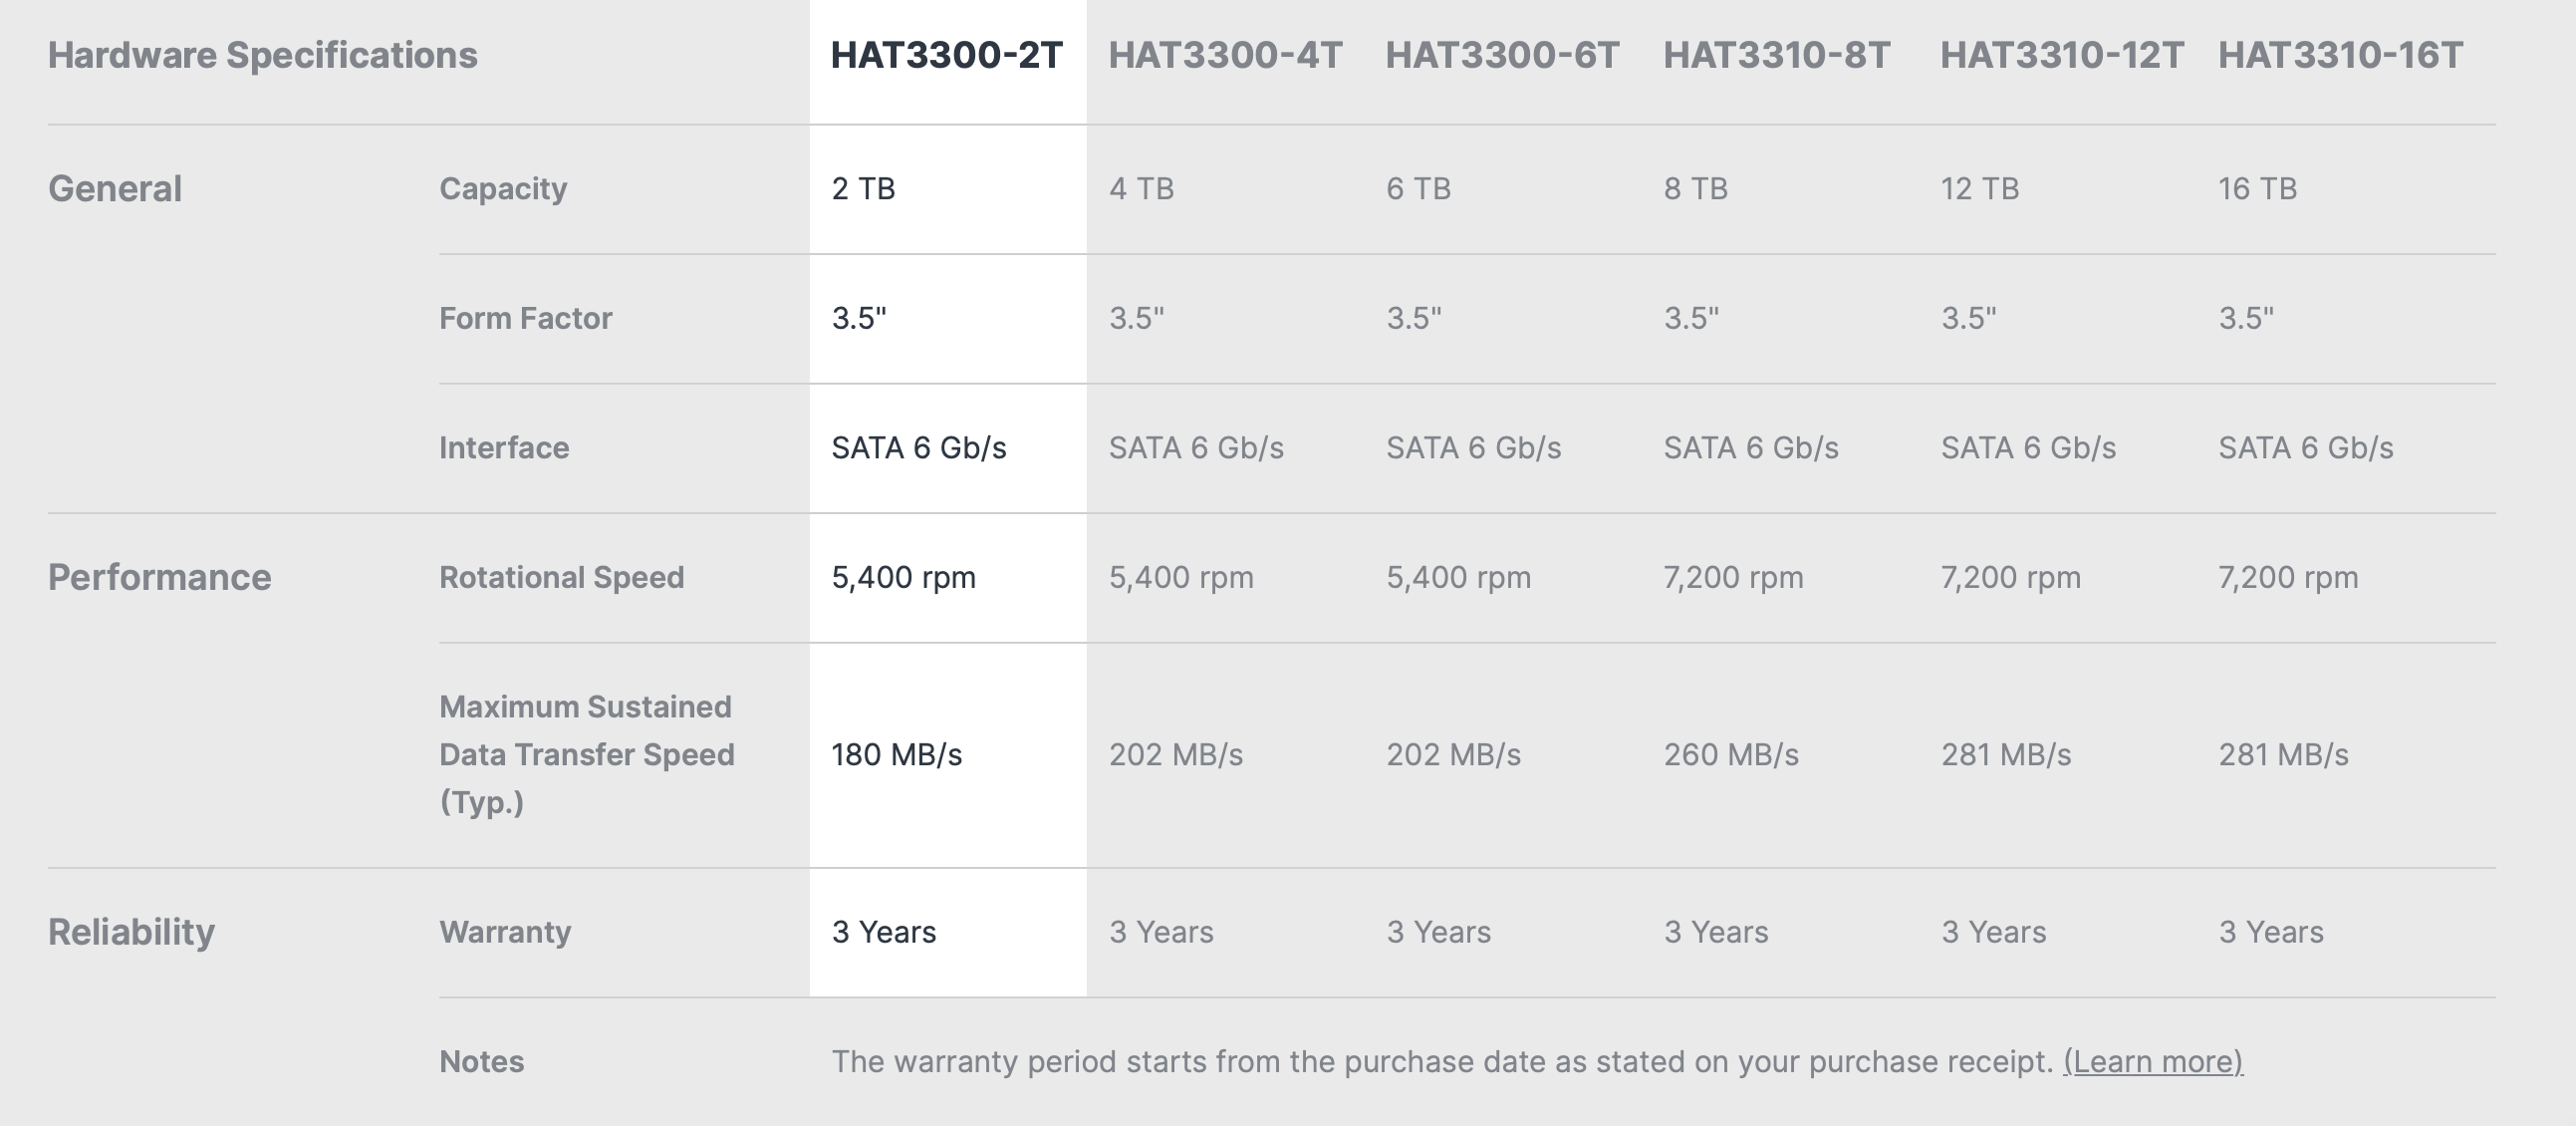Select the HAT3310-12T column header
The width and height of the screenshot is (2576, 1126).
click(x=2062, y=55)
